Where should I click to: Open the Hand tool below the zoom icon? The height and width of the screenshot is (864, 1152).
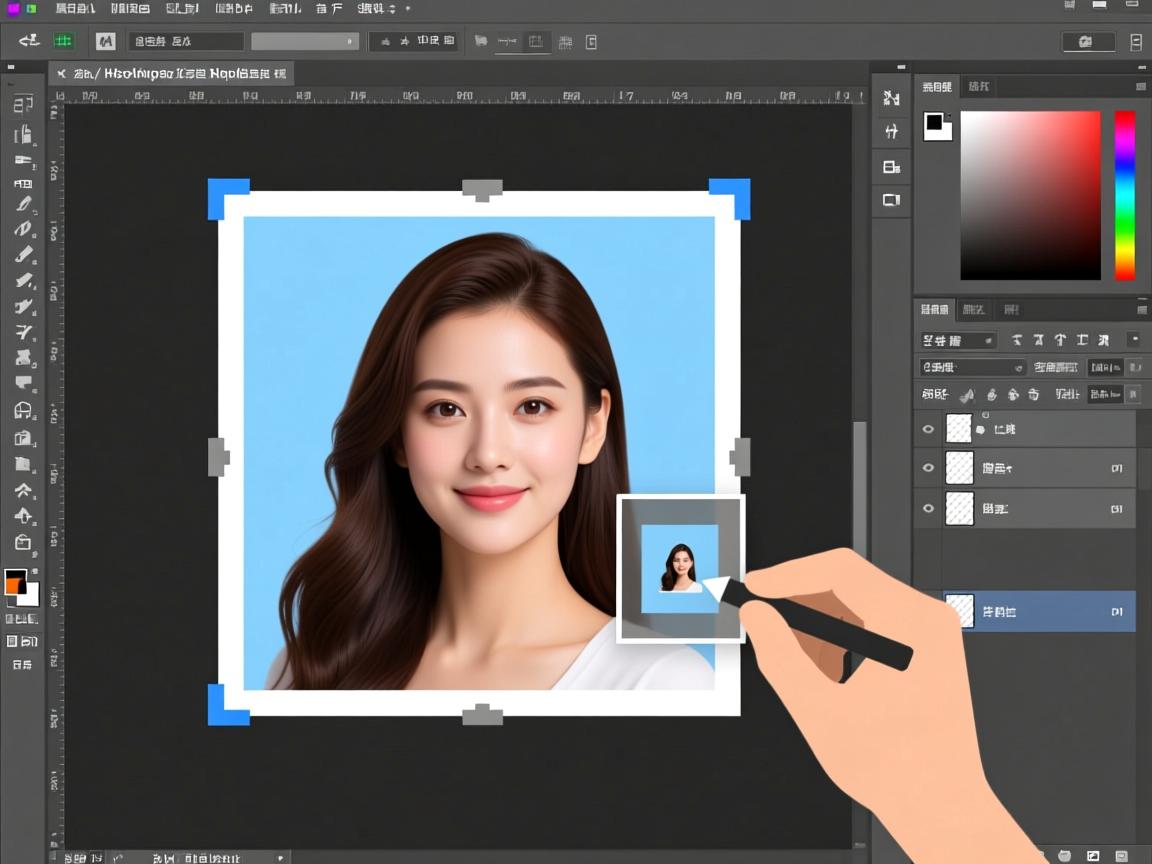(x=890, y=131)
